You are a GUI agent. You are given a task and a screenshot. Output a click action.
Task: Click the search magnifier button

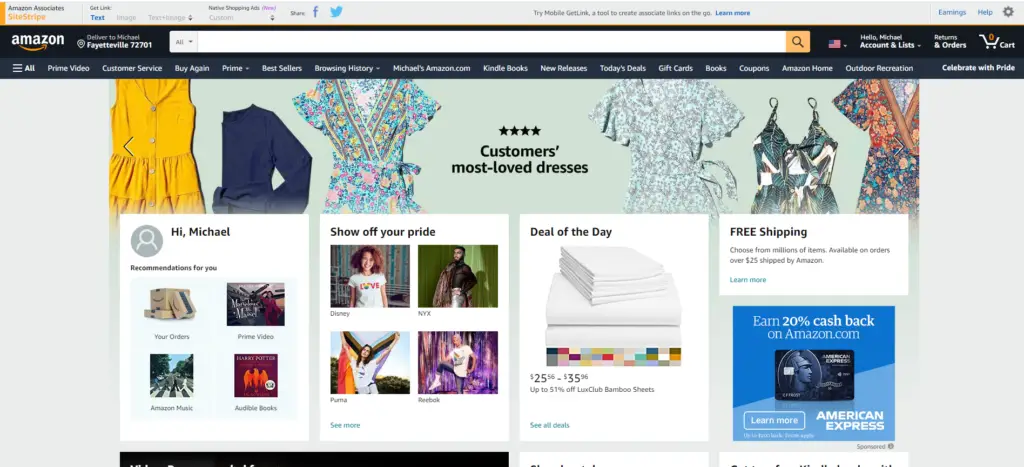click(797, 42)
